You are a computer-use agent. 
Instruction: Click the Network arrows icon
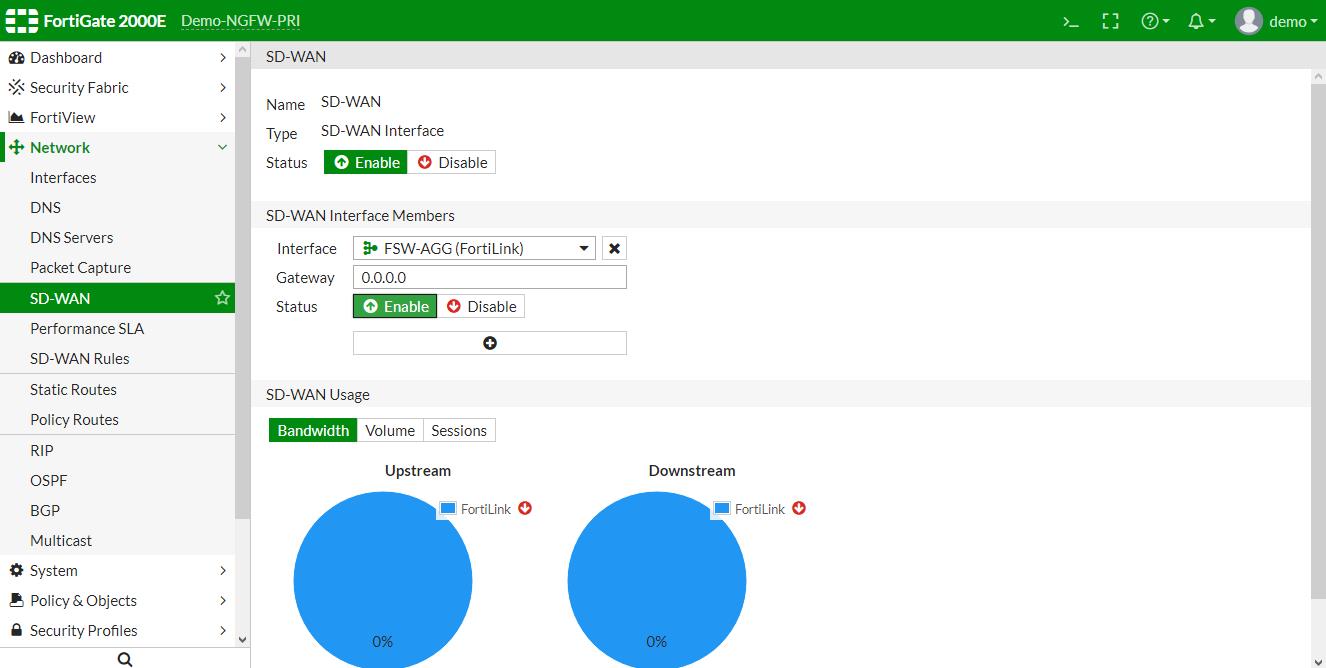click(16, 148)
